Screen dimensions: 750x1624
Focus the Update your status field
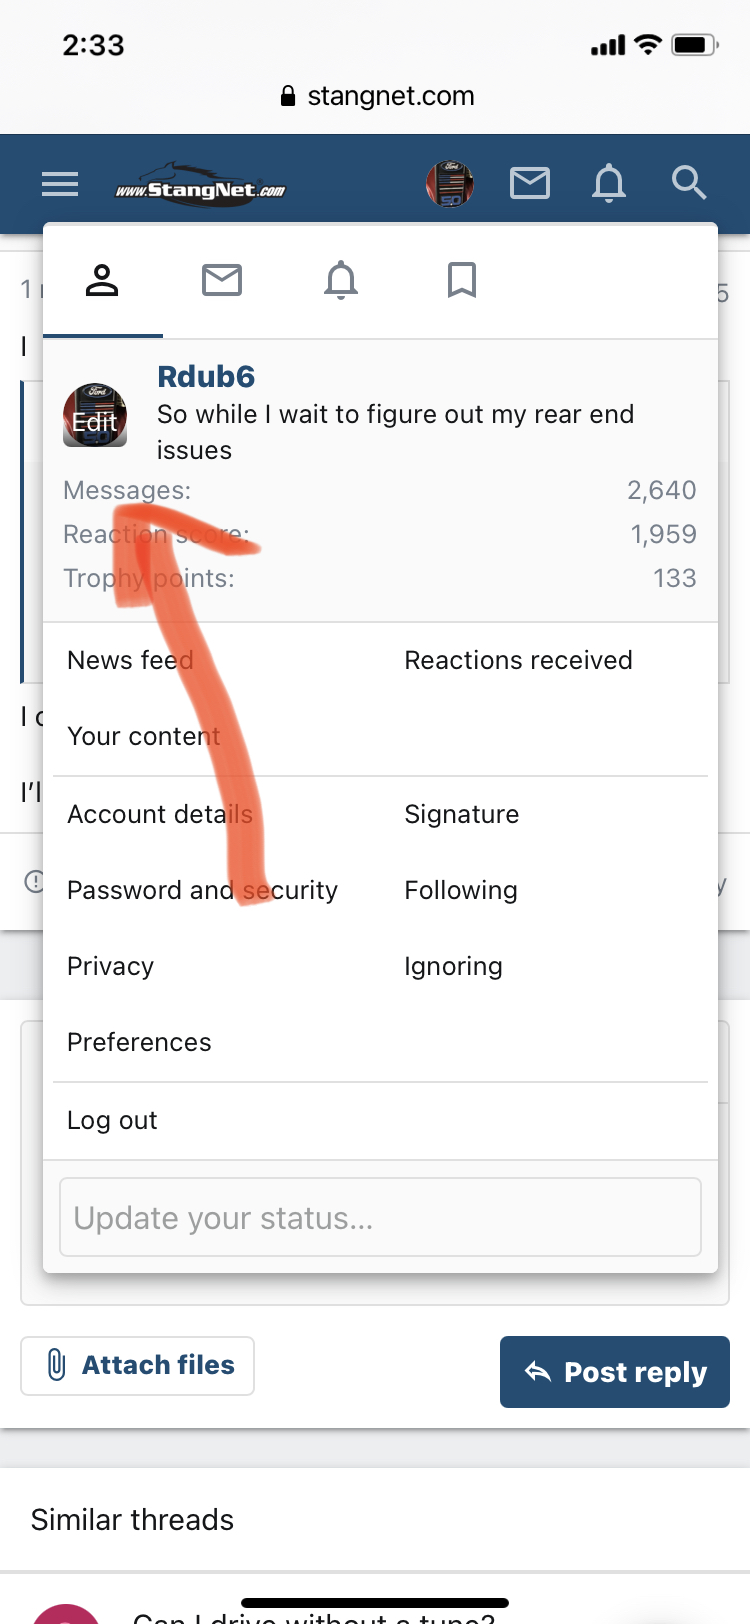coord(380,1217)
